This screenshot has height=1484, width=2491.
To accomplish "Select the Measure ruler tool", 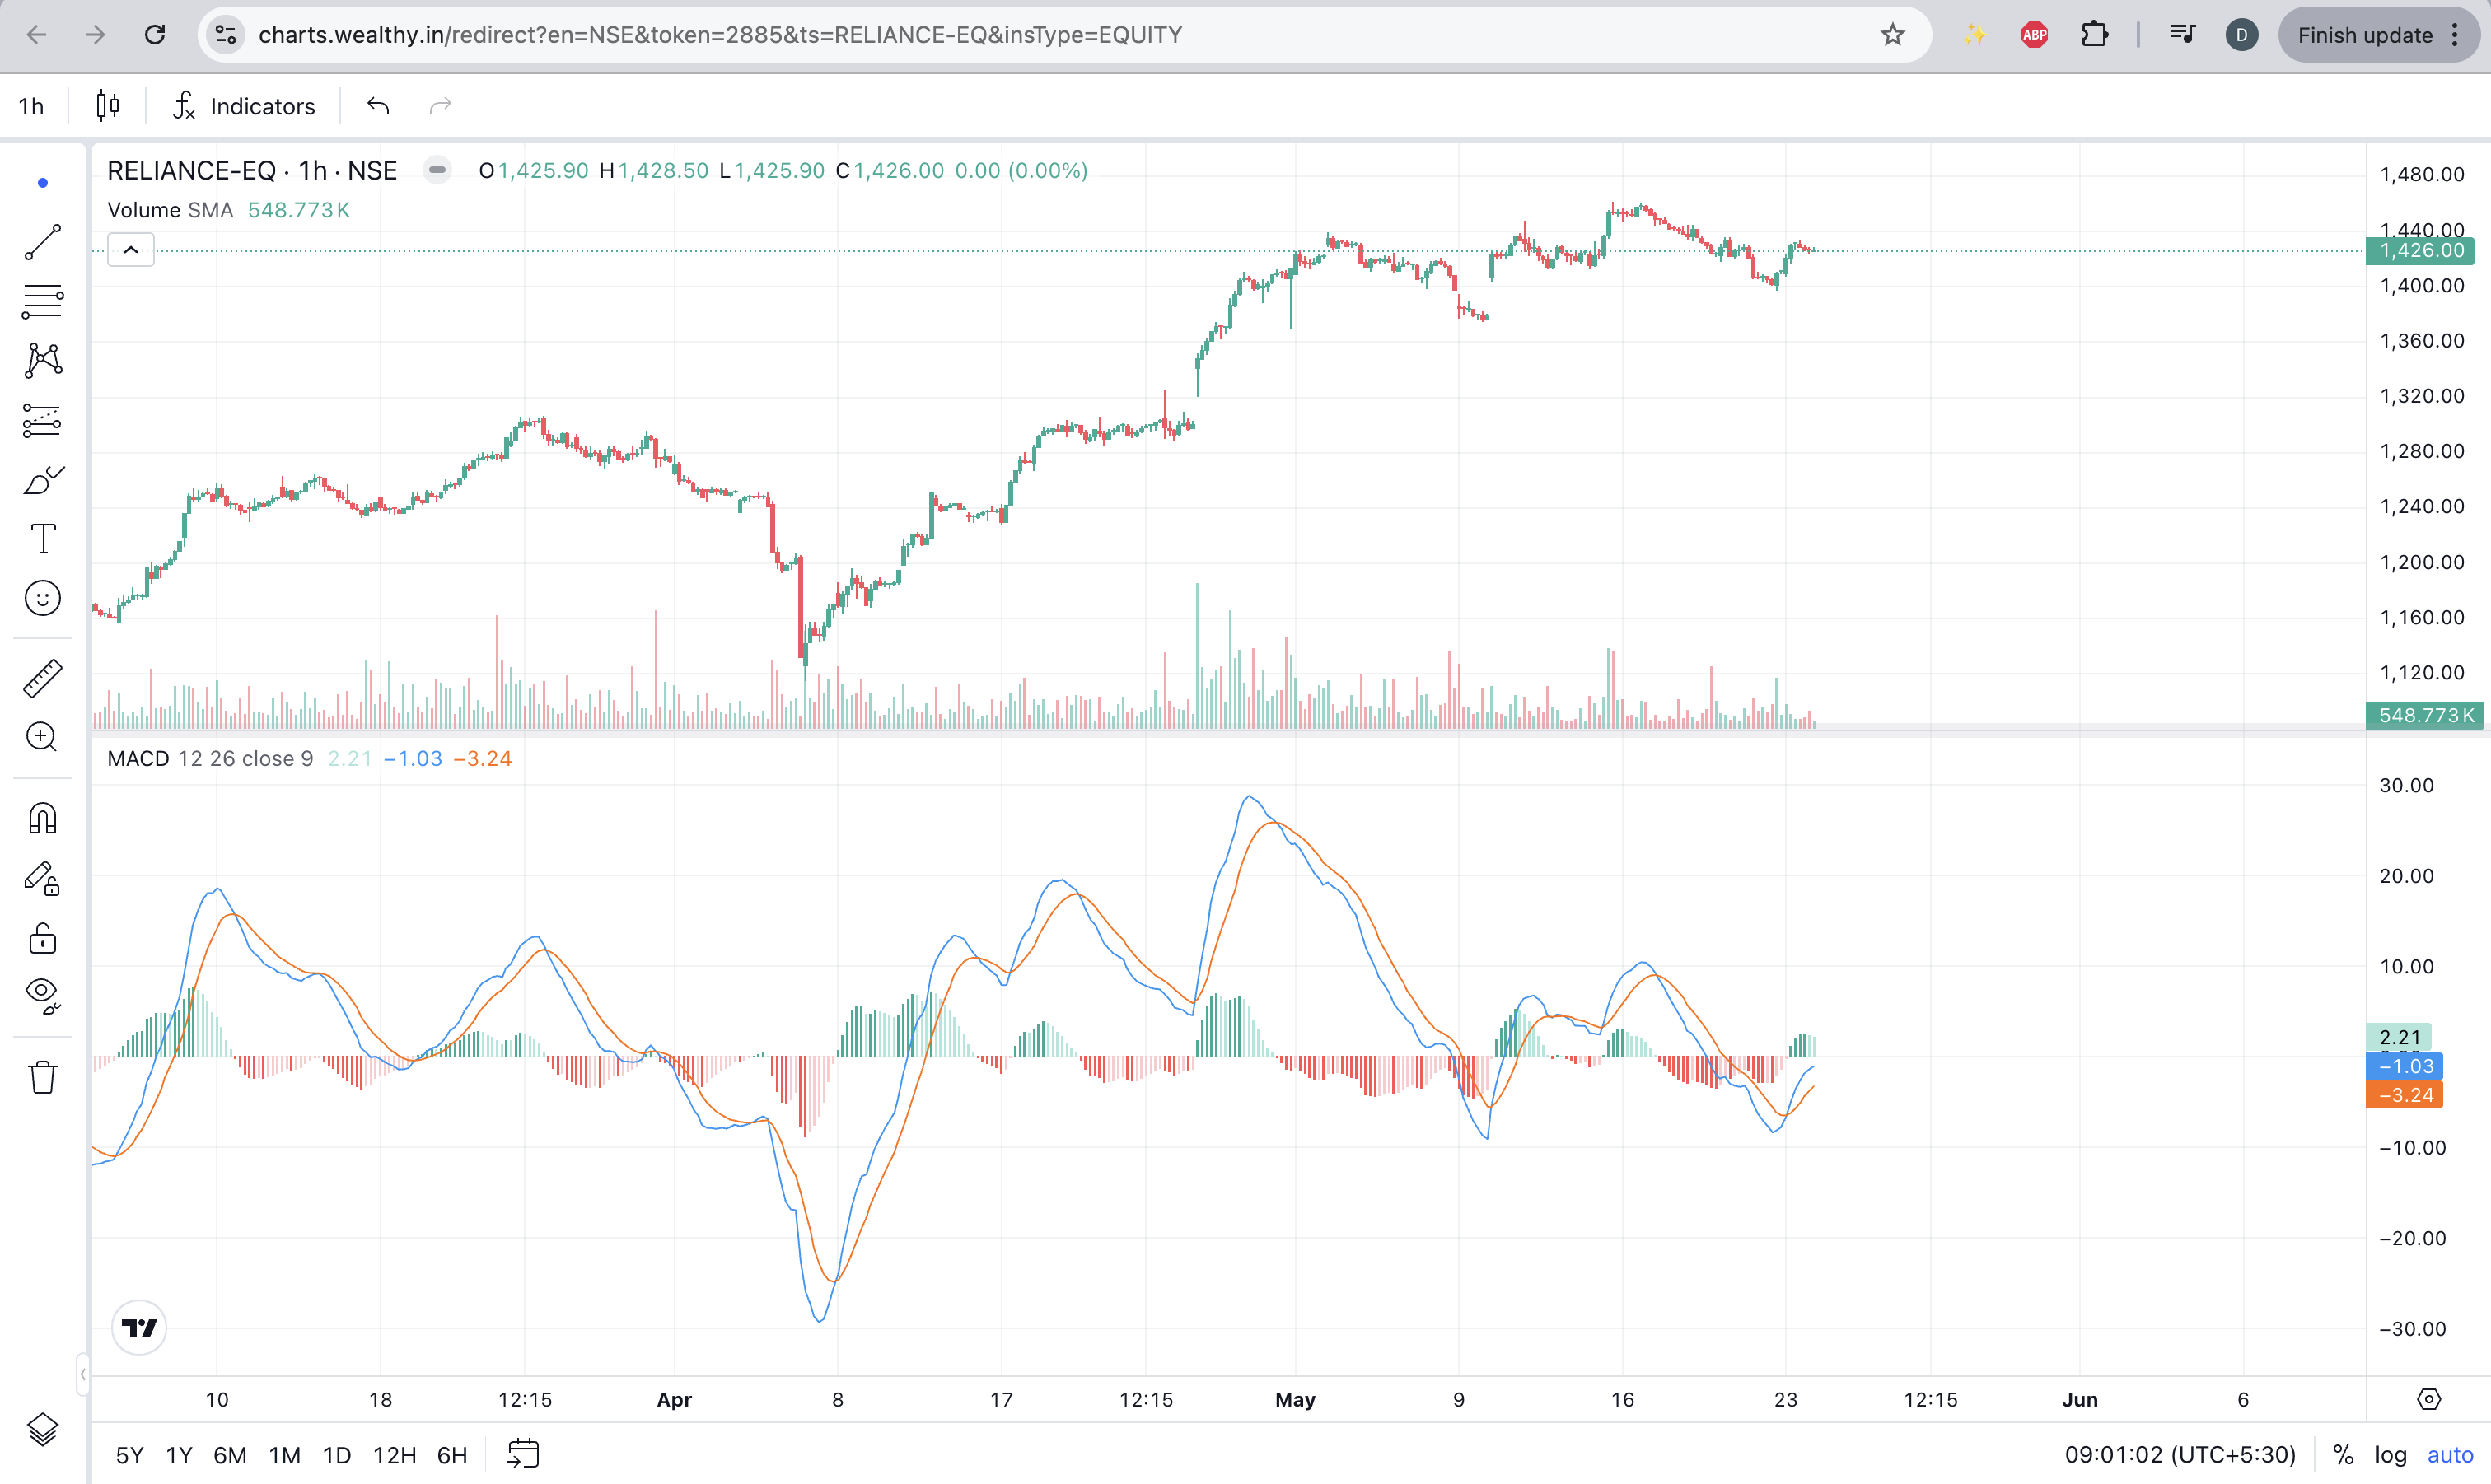I will tap(41, 678).
